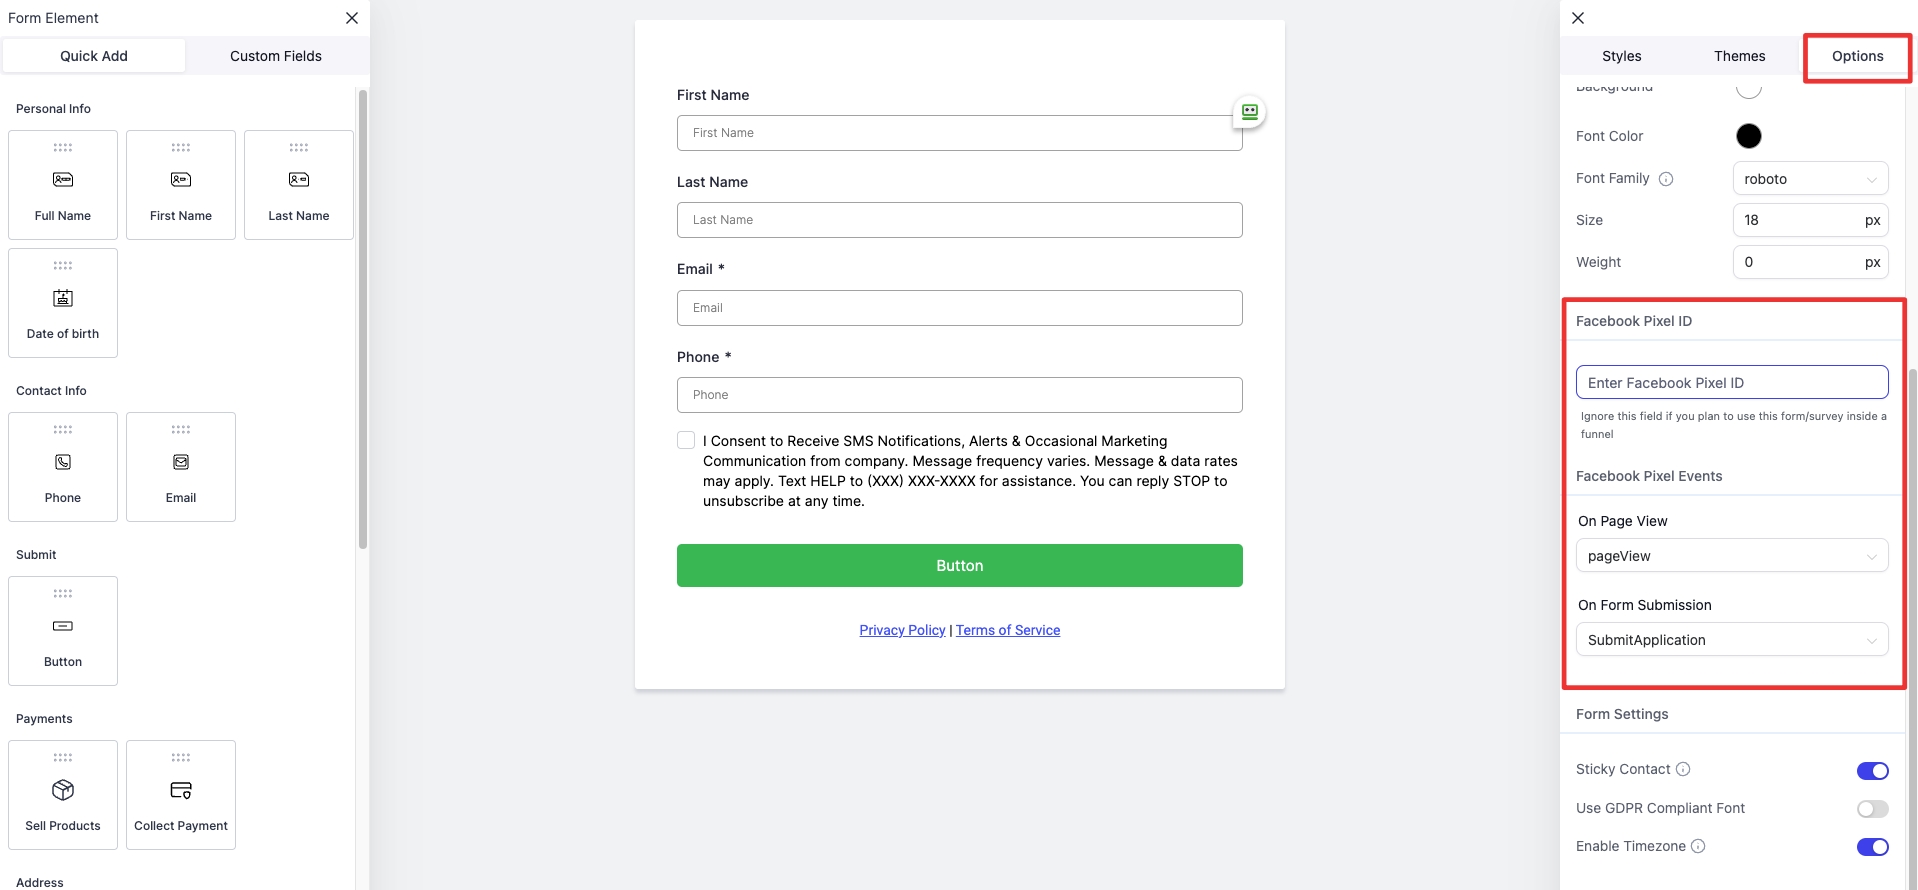Click the black Font Color swatch
The height and width of the screenshot is (890, 1918).
click(x=1748, y=136)
